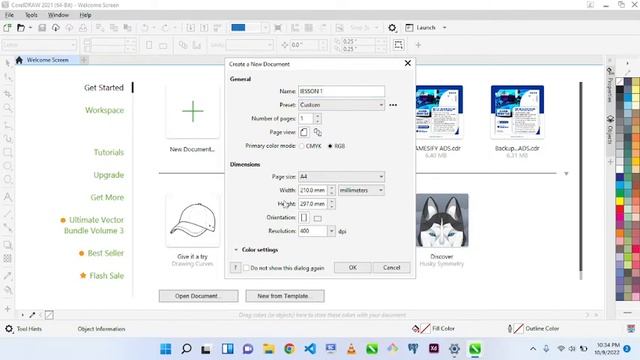Click the Fill Color bucket icon
Image resolution: width=640 pixels, height=360 pixels.
coord(416,329)
